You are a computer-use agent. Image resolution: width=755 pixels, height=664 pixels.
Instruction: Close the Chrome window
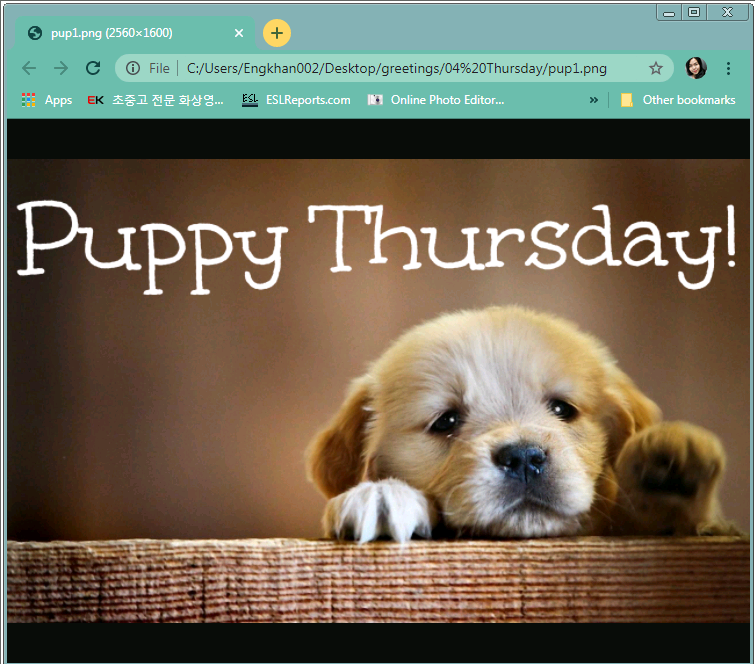click(x=728, y=13)
